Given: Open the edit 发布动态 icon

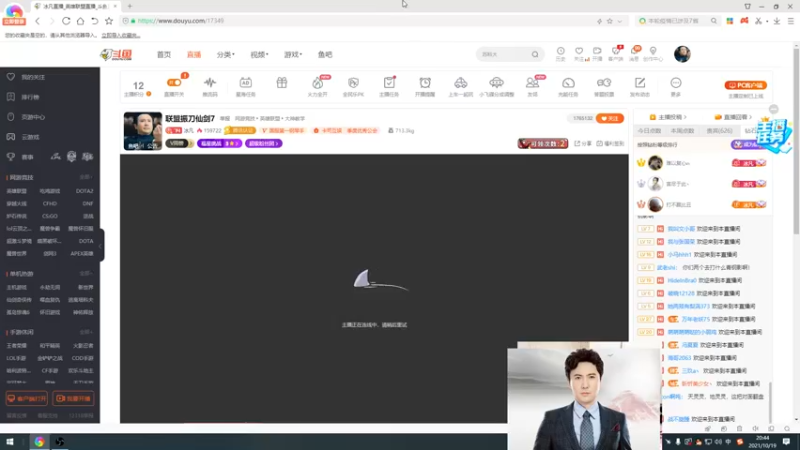Looking at the screenshot, I should [640, 83].
